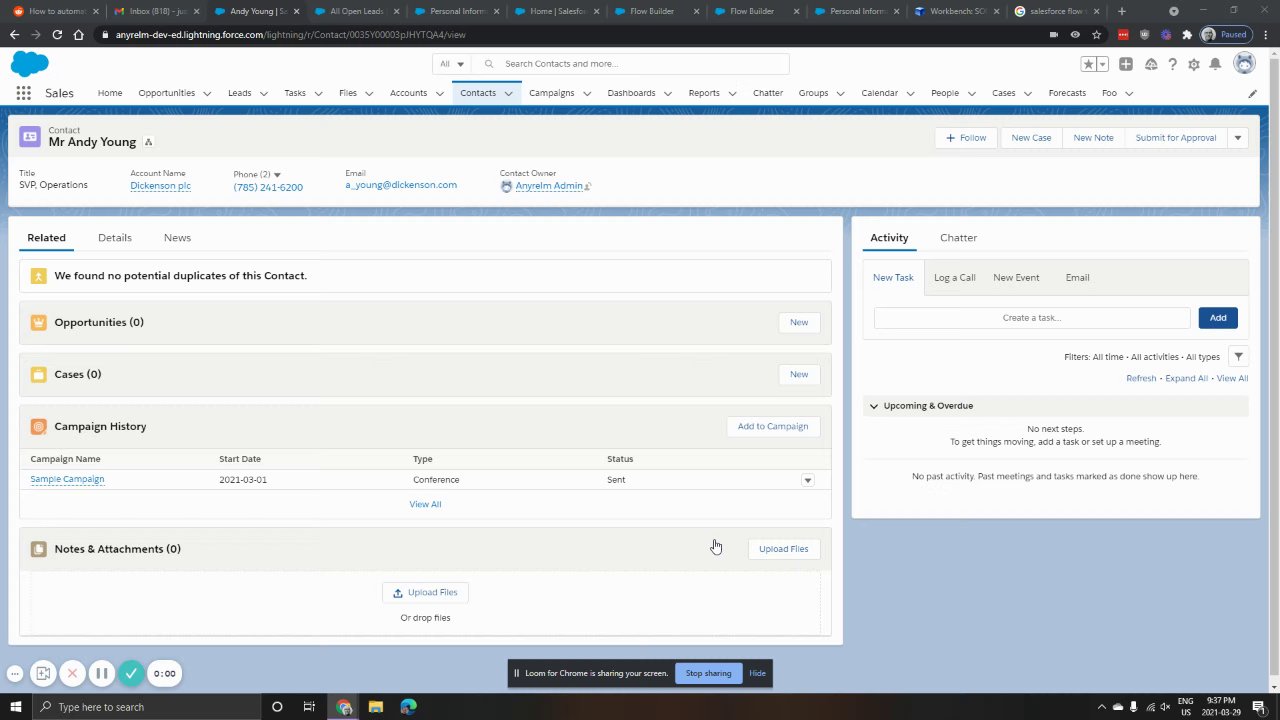Toggle the Loom camera icon
The width and height of the screenshot is (1280, 720).
(42, 673)
